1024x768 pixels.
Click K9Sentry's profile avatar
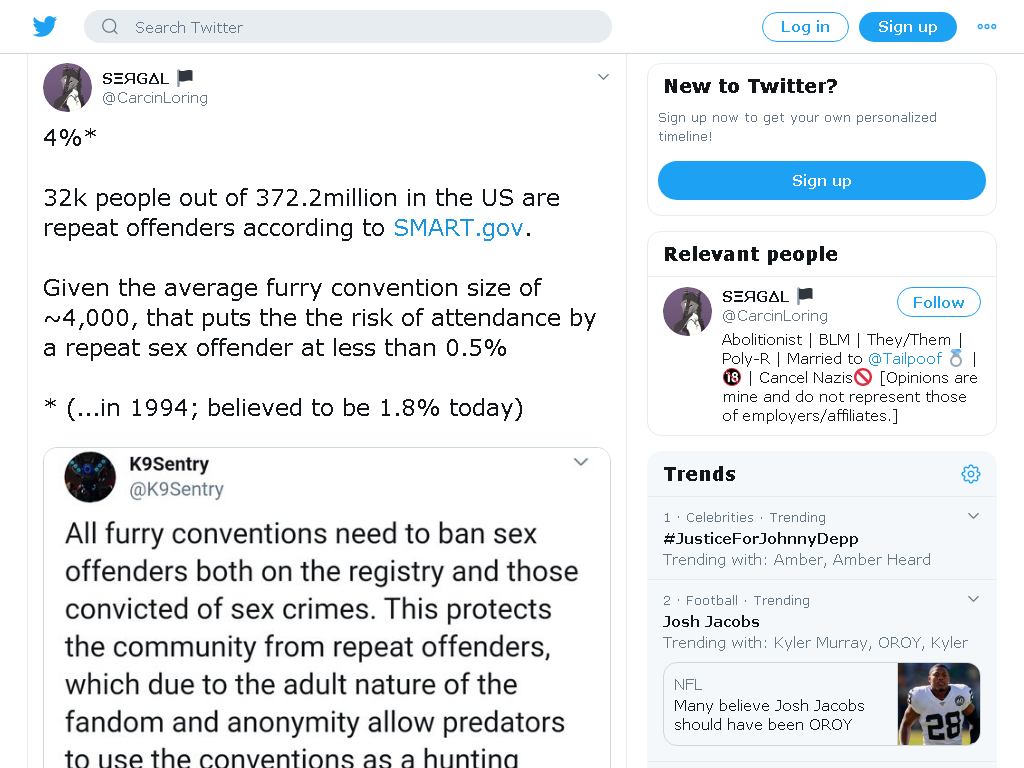click(x=90, y=477)
